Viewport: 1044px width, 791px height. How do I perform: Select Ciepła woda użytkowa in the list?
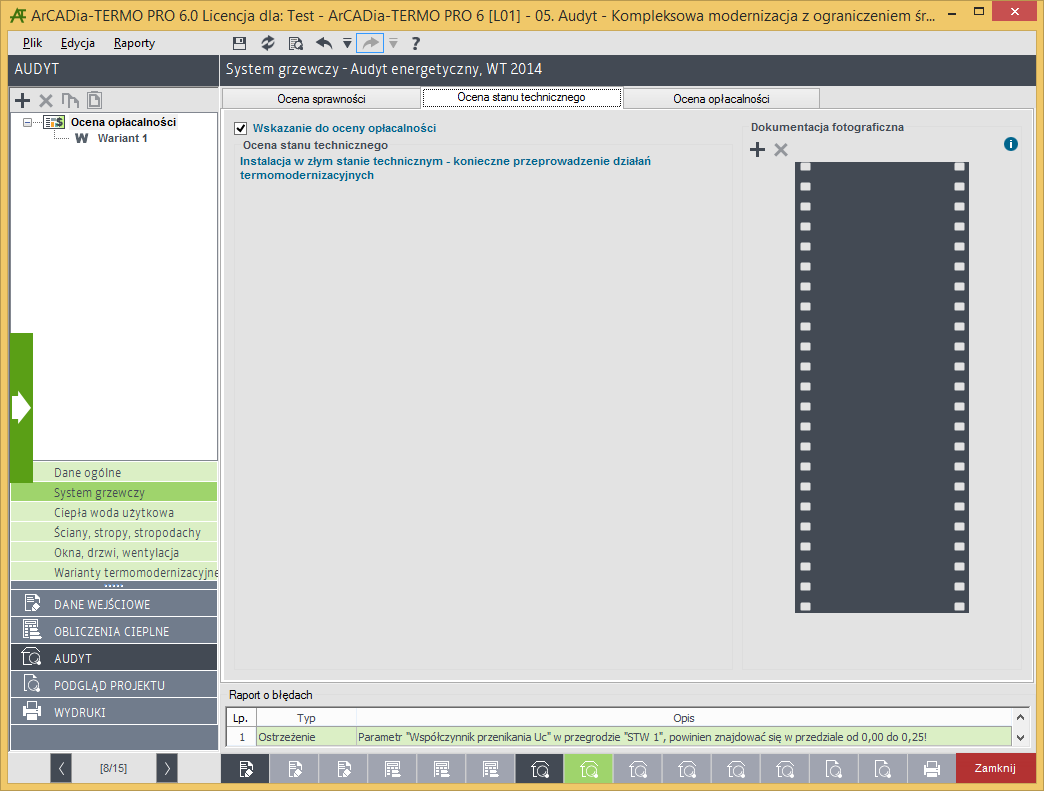114,512
